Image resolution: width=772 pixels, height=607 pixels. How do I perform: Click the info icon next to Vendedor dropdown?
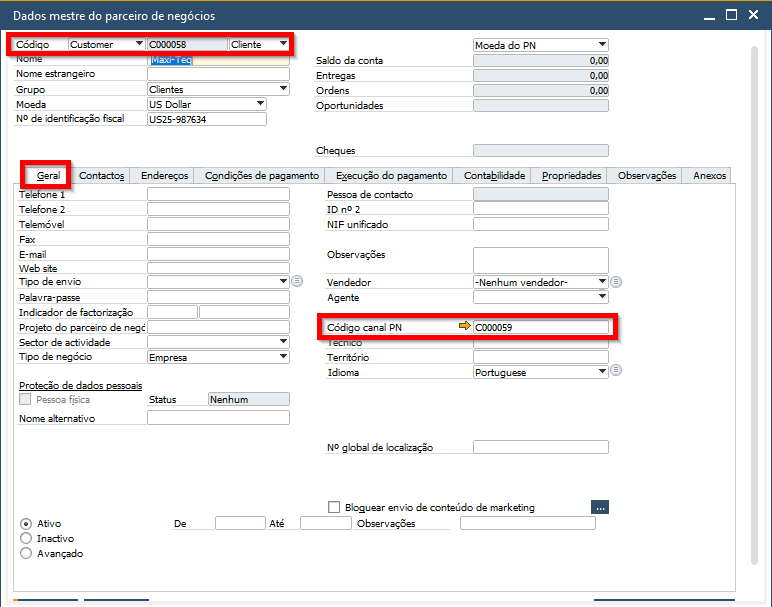click(x=616, y=282)
